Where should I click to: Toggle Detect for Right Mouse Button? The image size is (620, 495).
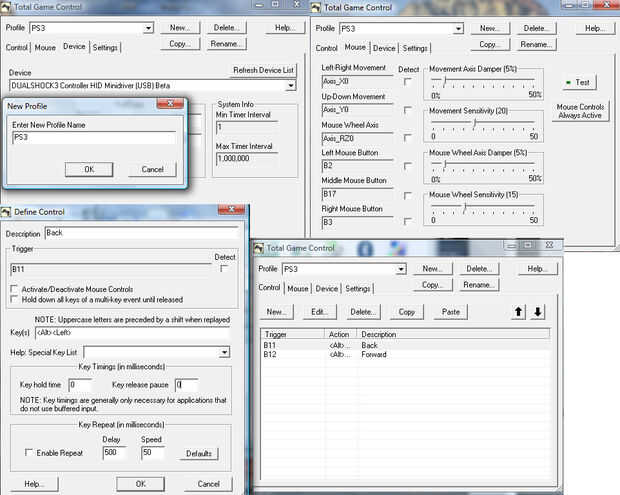click(408, 222)
